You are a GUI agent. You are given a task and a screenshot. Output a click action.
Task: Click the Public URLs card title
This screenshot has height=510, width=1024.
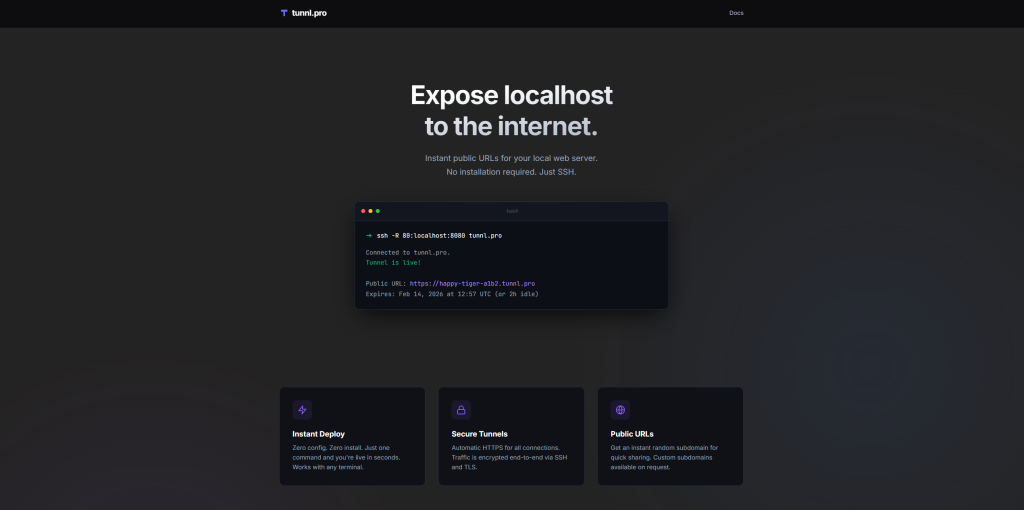pyautogui.click(x=632, y=434)
